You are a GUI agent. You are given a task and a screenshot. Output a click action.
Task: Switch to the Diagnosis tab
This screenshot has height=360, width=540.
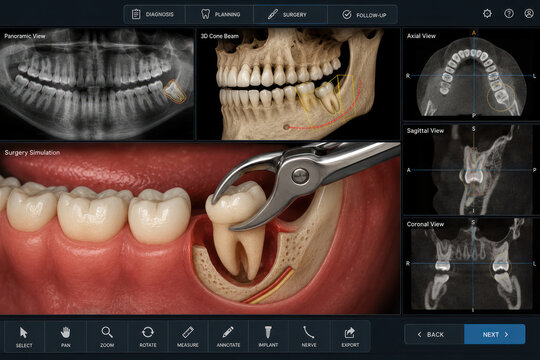tap(154, 14)
